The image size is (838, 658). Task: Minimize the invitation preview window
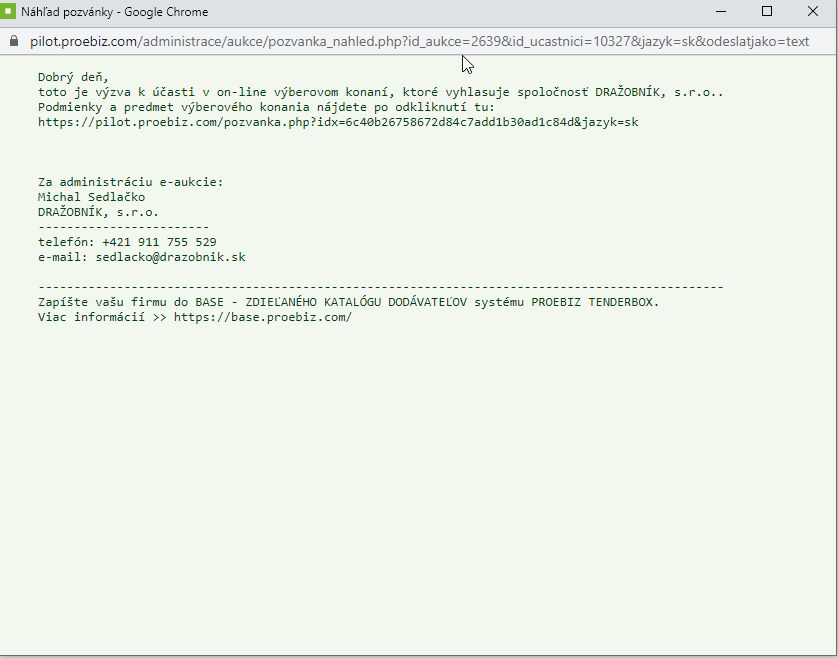720,12
